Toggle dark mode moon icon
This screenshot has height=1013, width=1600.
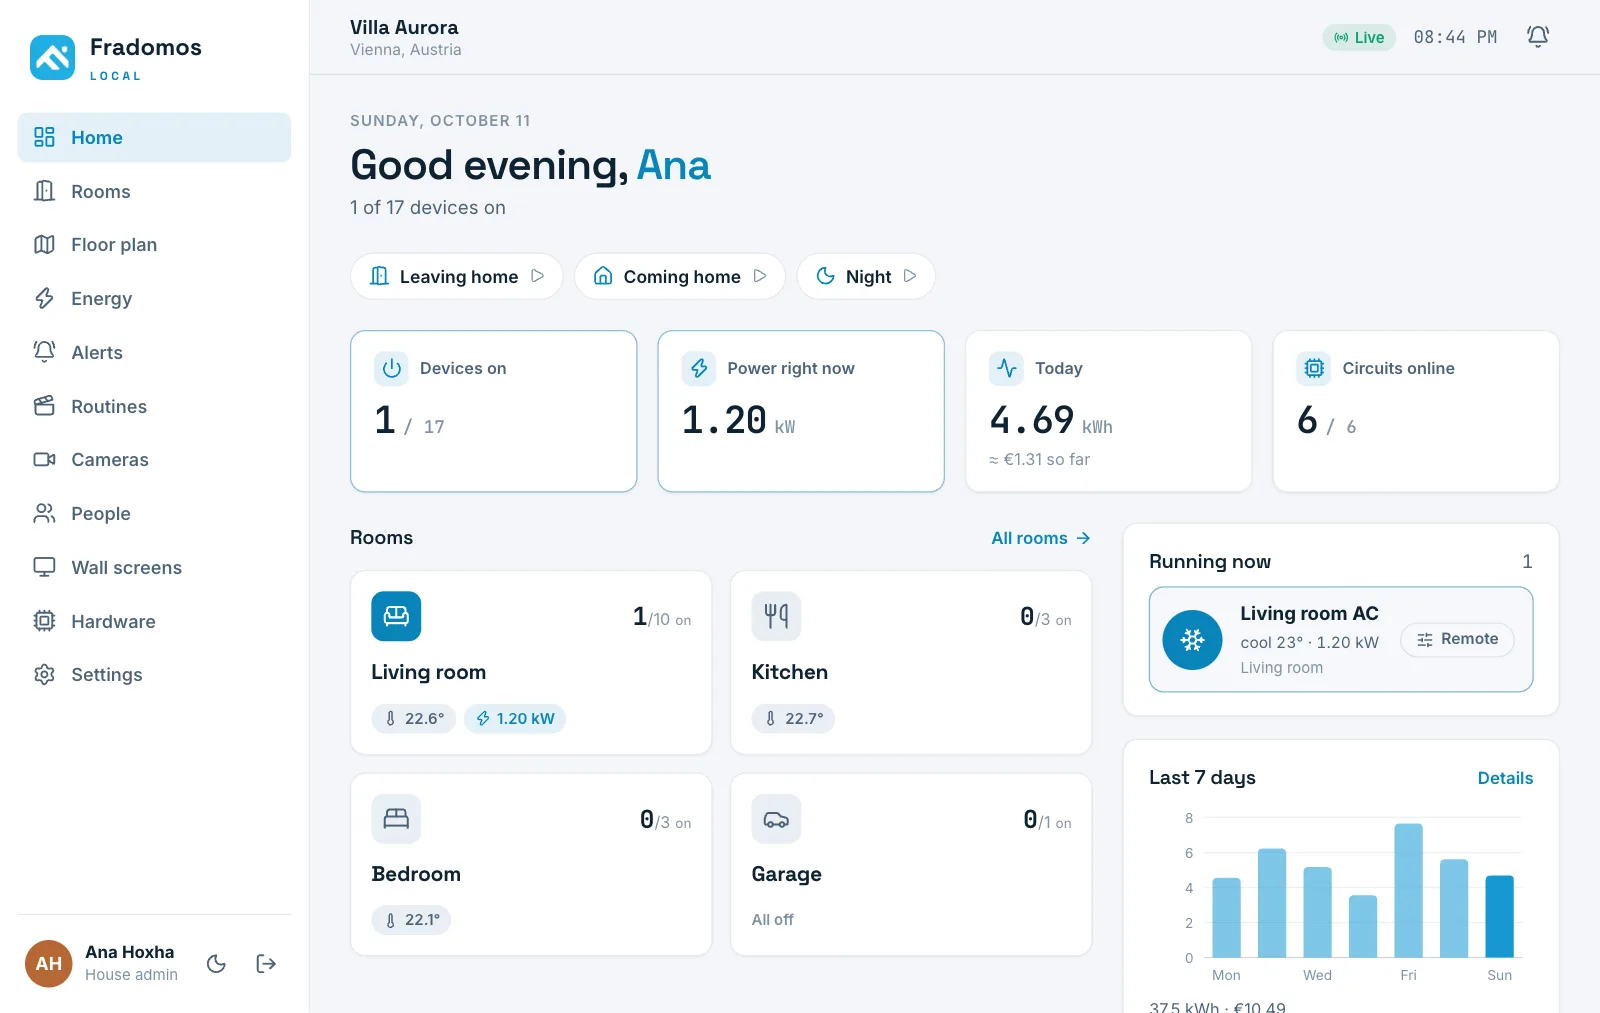tap(216, 964)
